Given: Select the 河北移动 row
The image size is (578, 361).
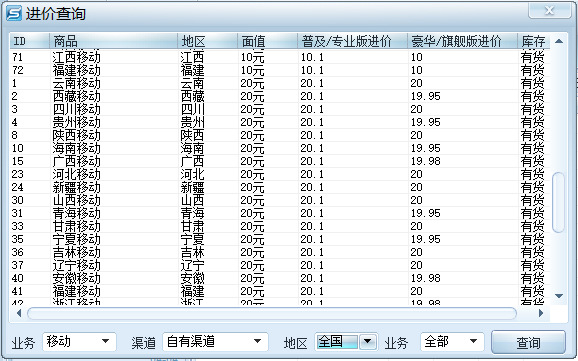Looking at the screenshot, I should 280,174.
